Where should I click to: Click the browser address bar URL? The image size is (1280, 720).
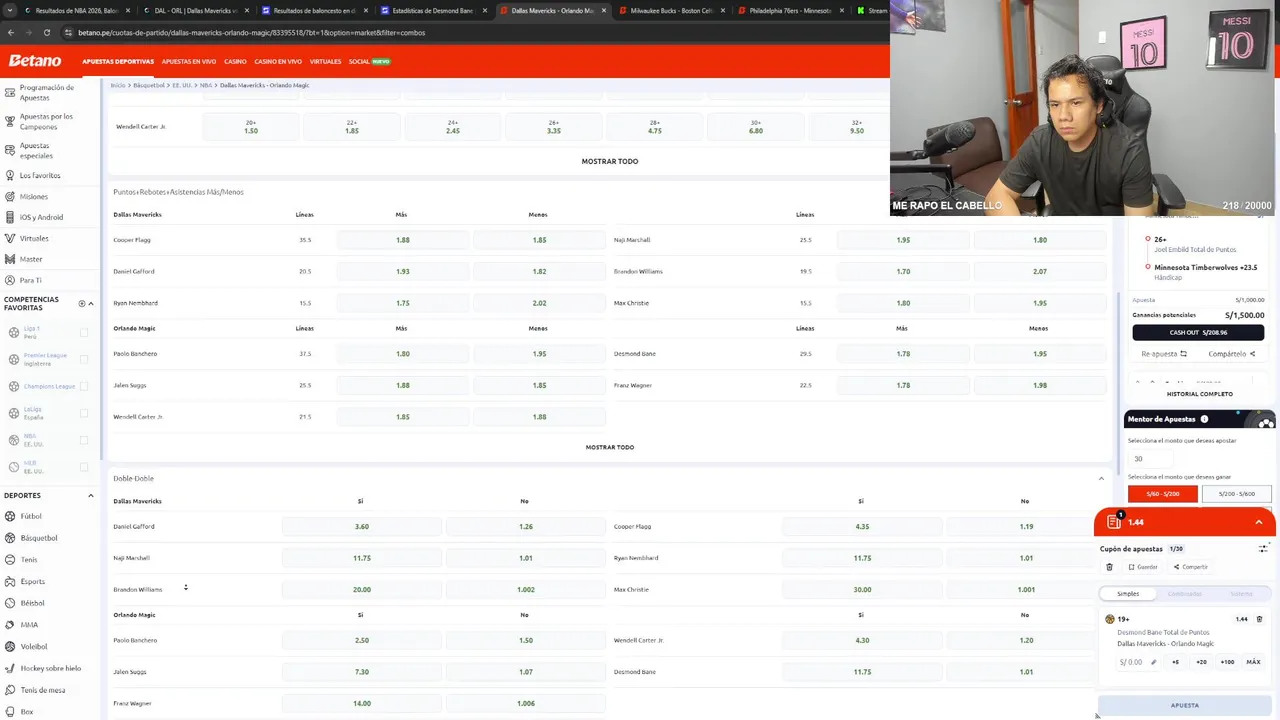(x=252, y=32)
